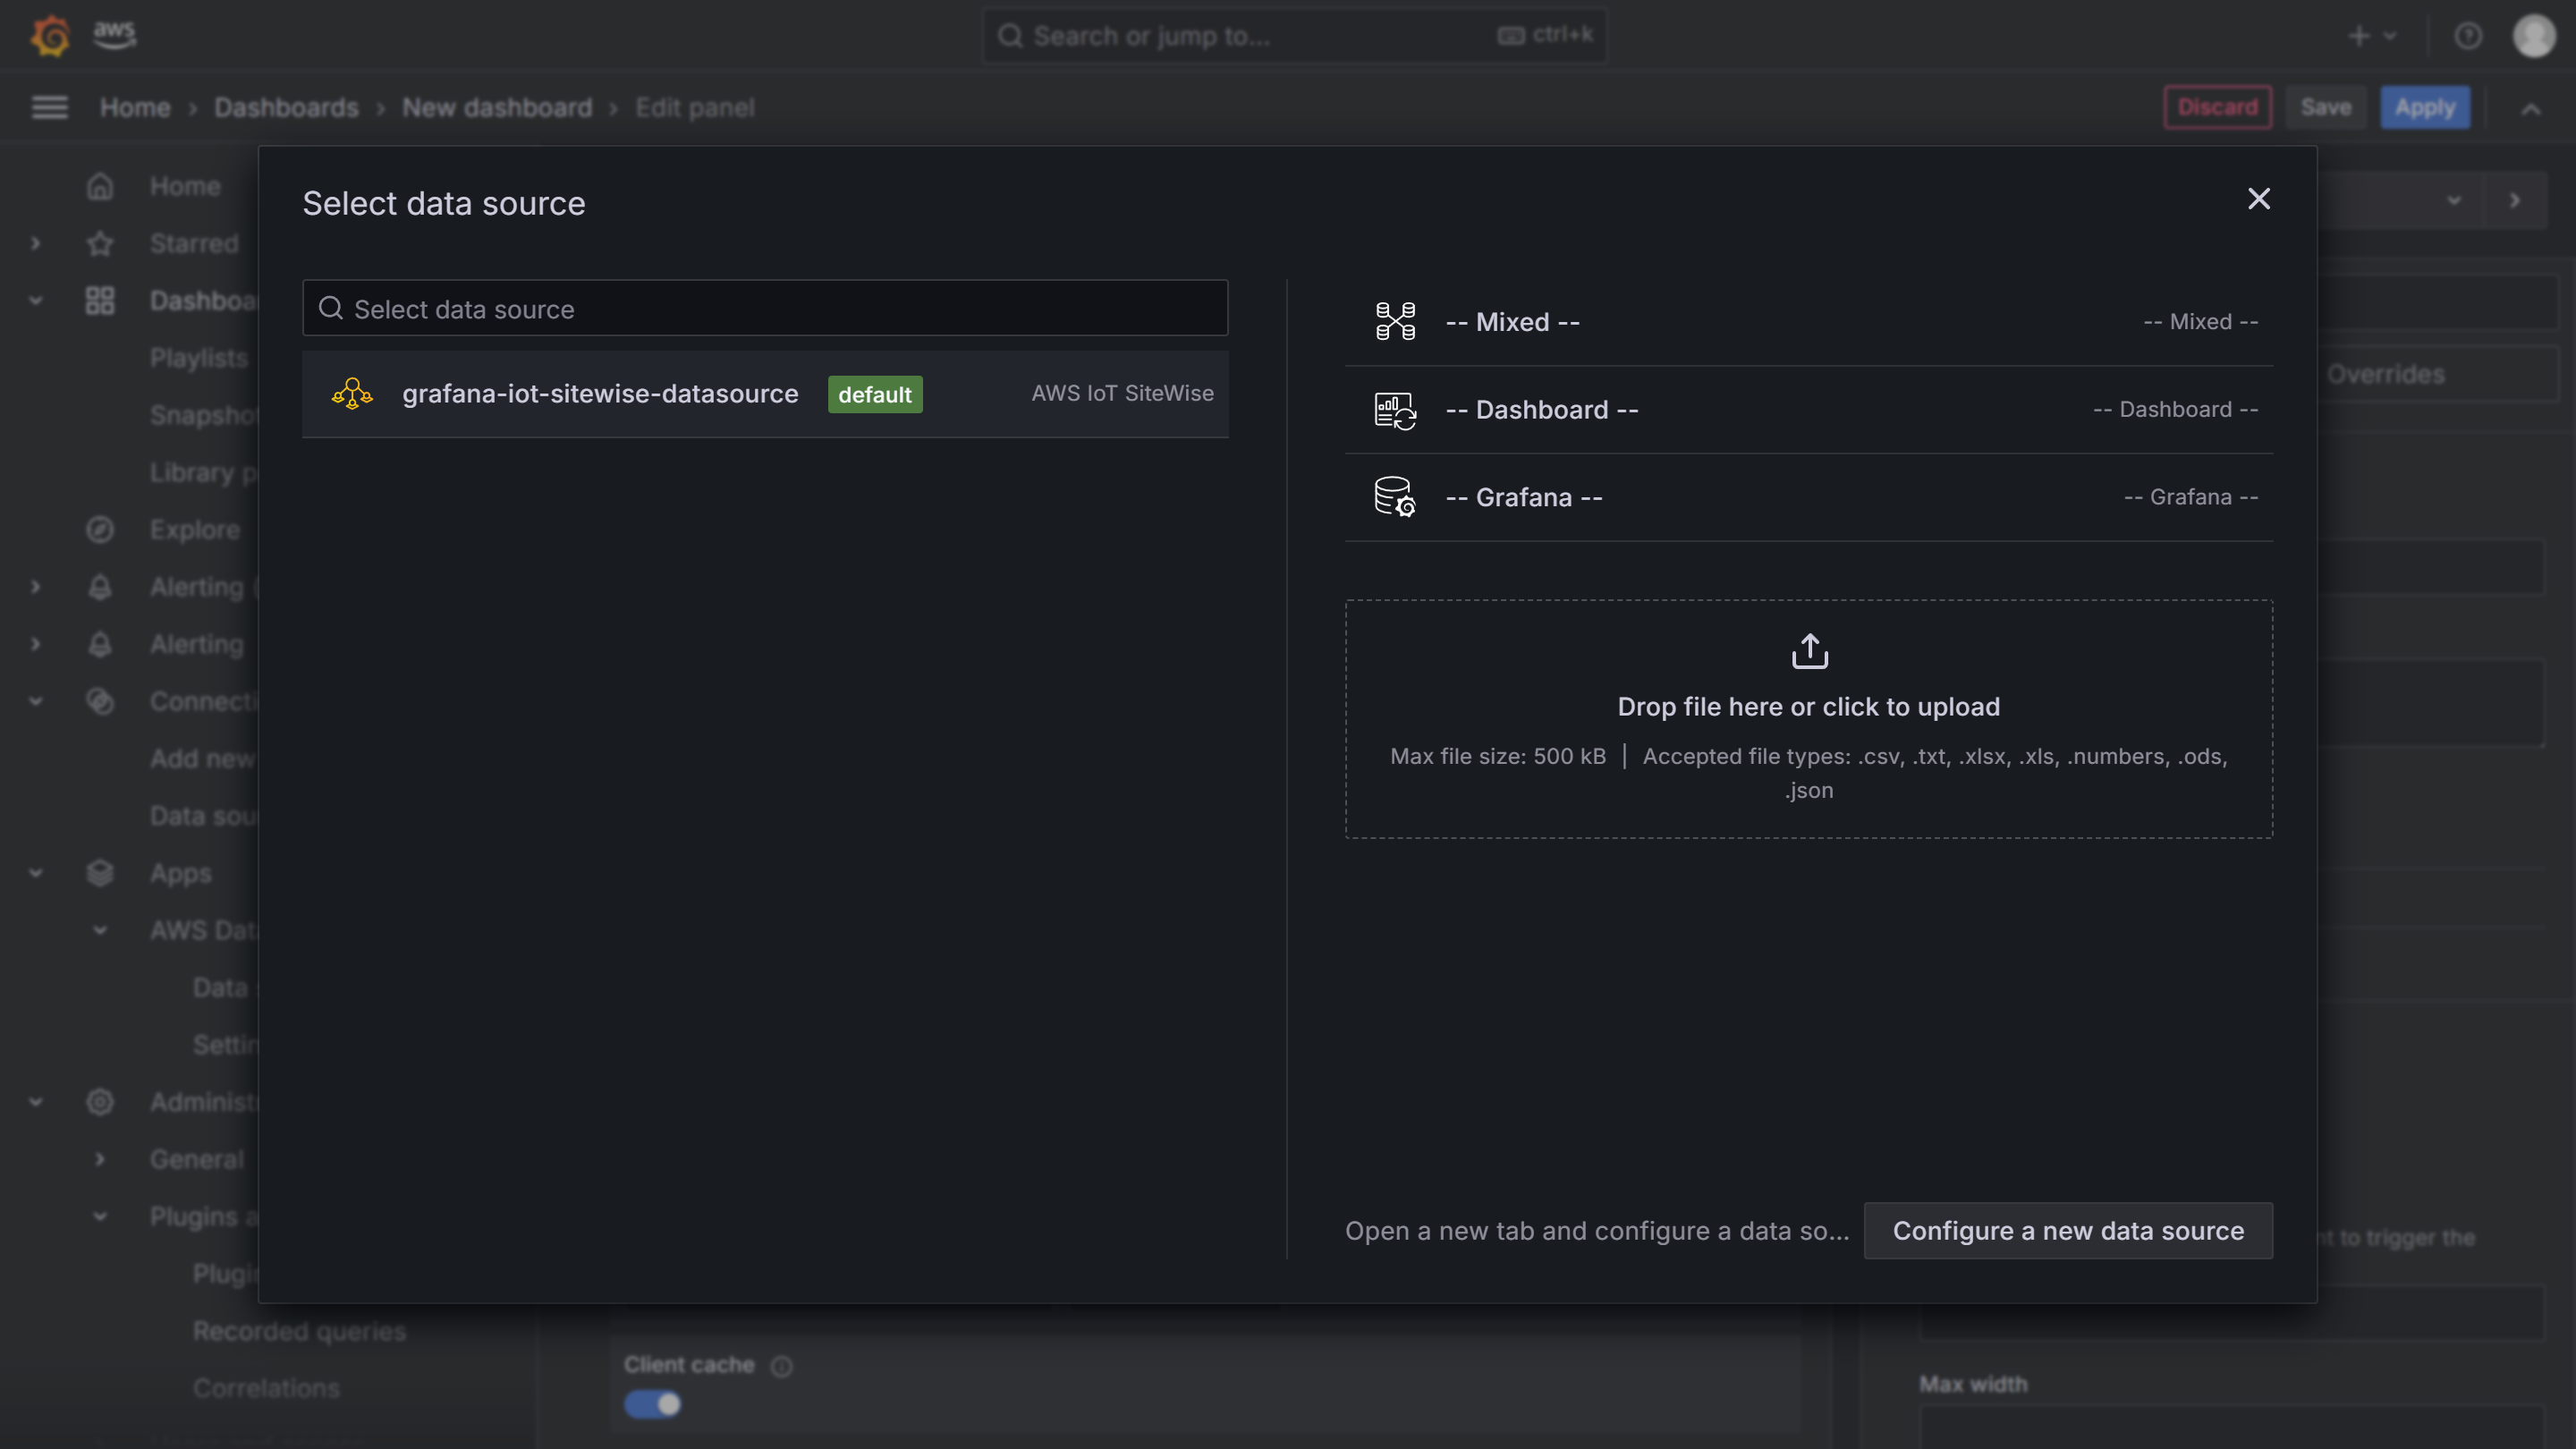Click the green default badge
Viewport: 2576px width, 1449px height.
(875, 394)
